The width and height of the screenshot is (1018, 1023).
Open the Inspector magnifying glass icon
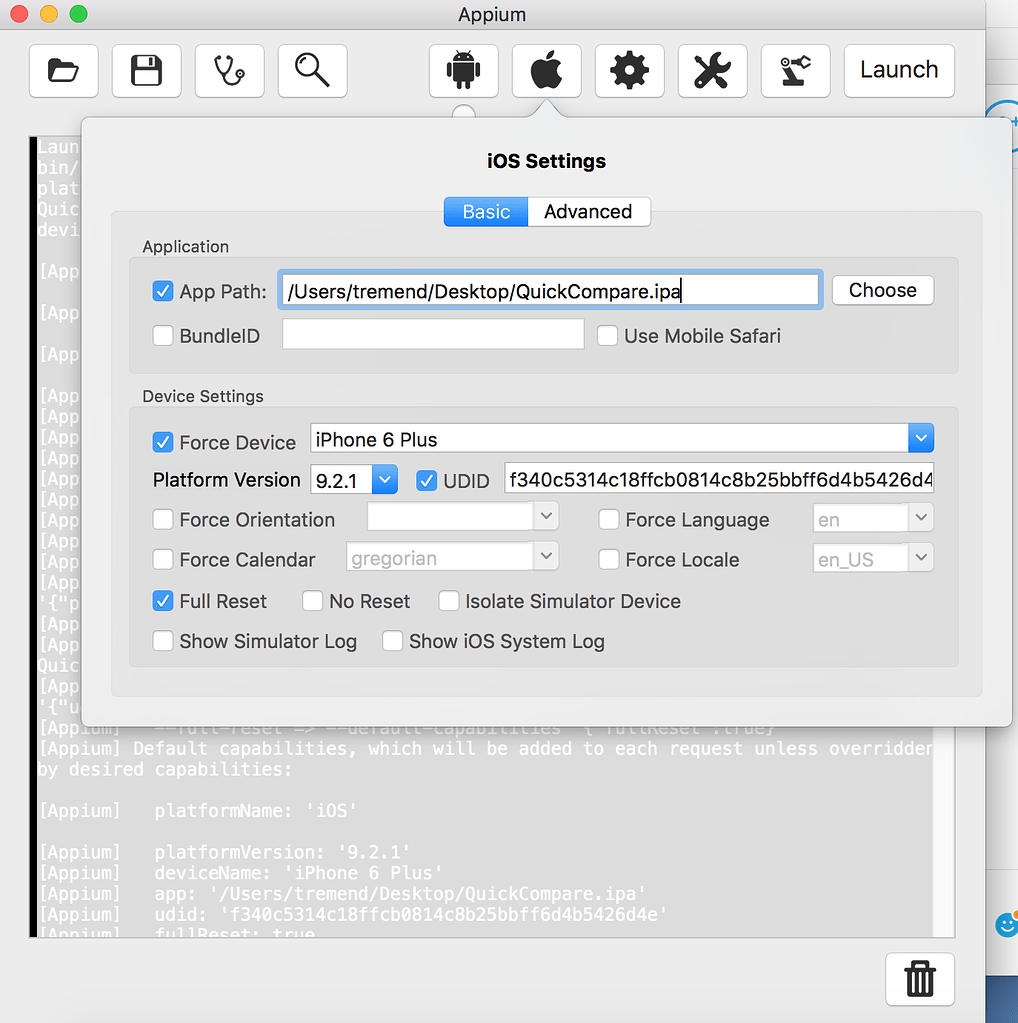pos(312,70)
